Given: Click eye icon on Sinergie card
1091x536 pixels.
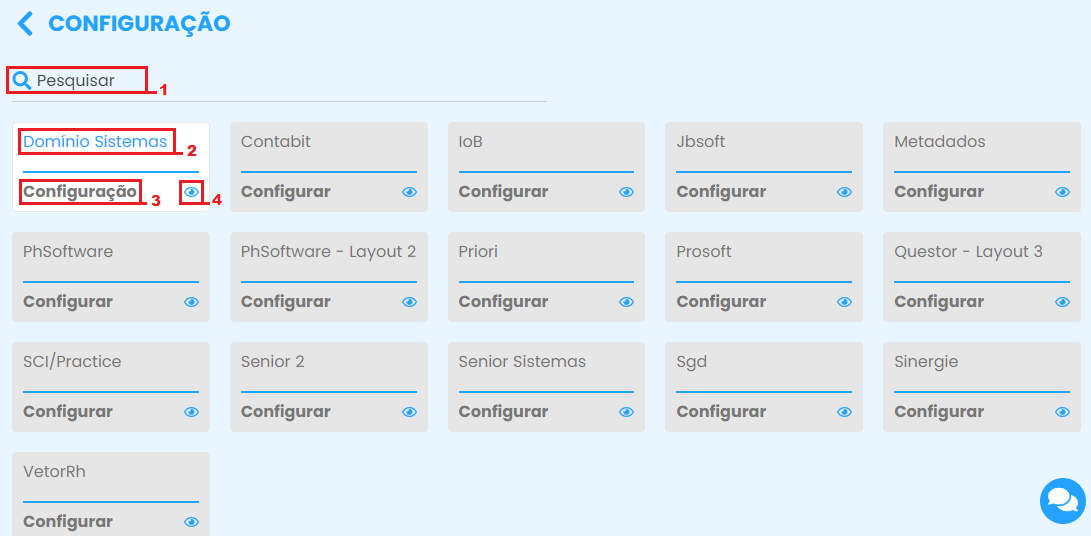Looking at the screenshot, I should click(x=1062, y=412).
